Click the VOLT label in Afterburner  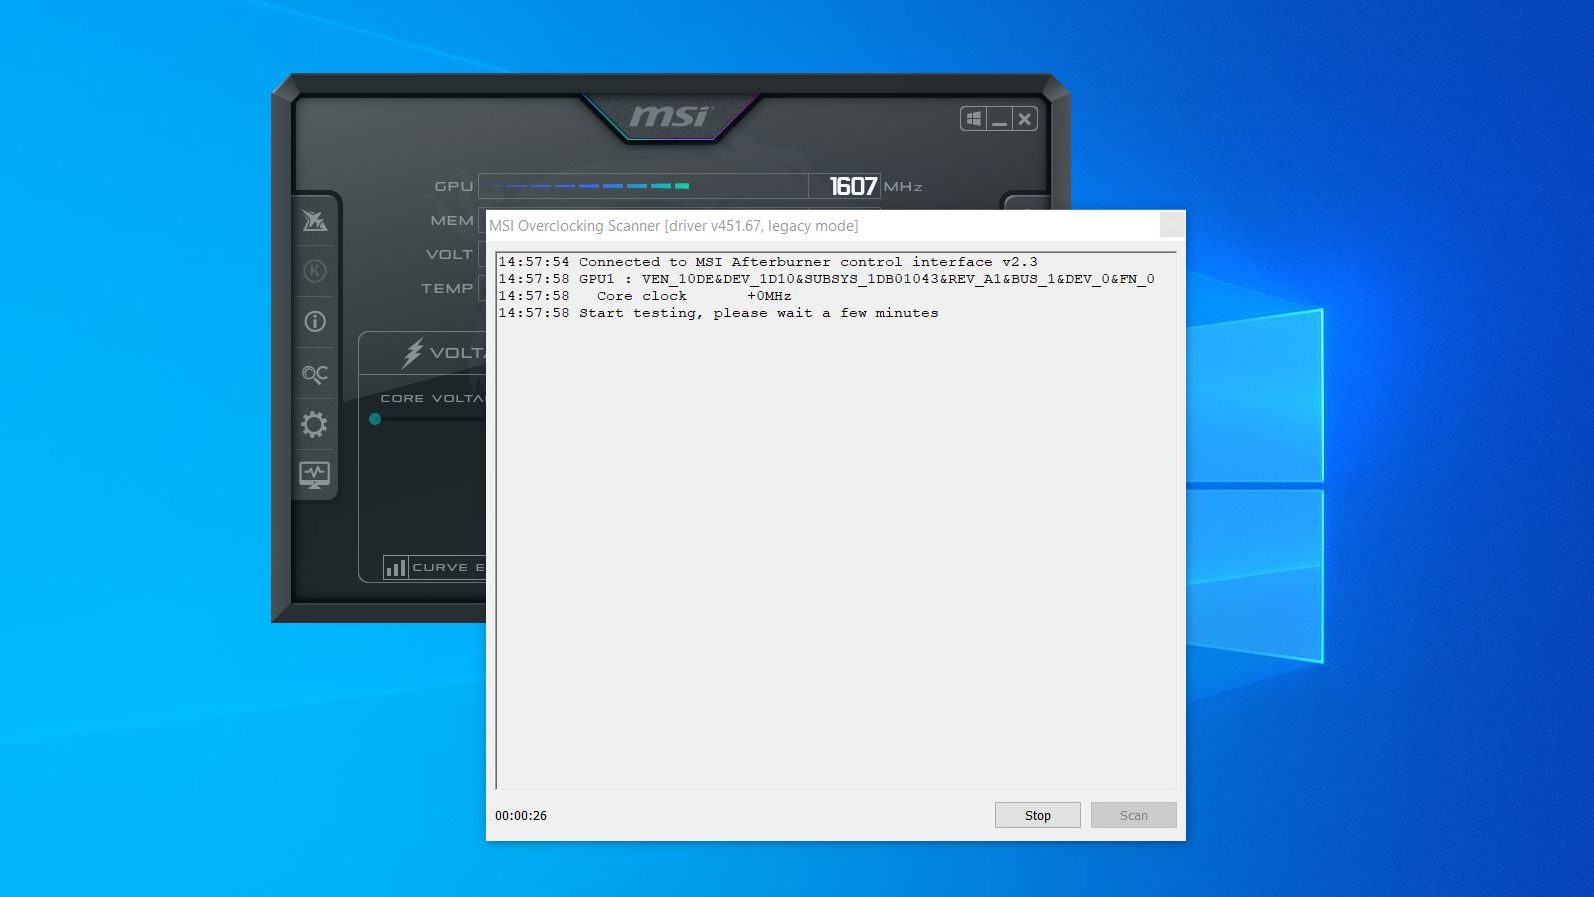[x=449, y=254]
